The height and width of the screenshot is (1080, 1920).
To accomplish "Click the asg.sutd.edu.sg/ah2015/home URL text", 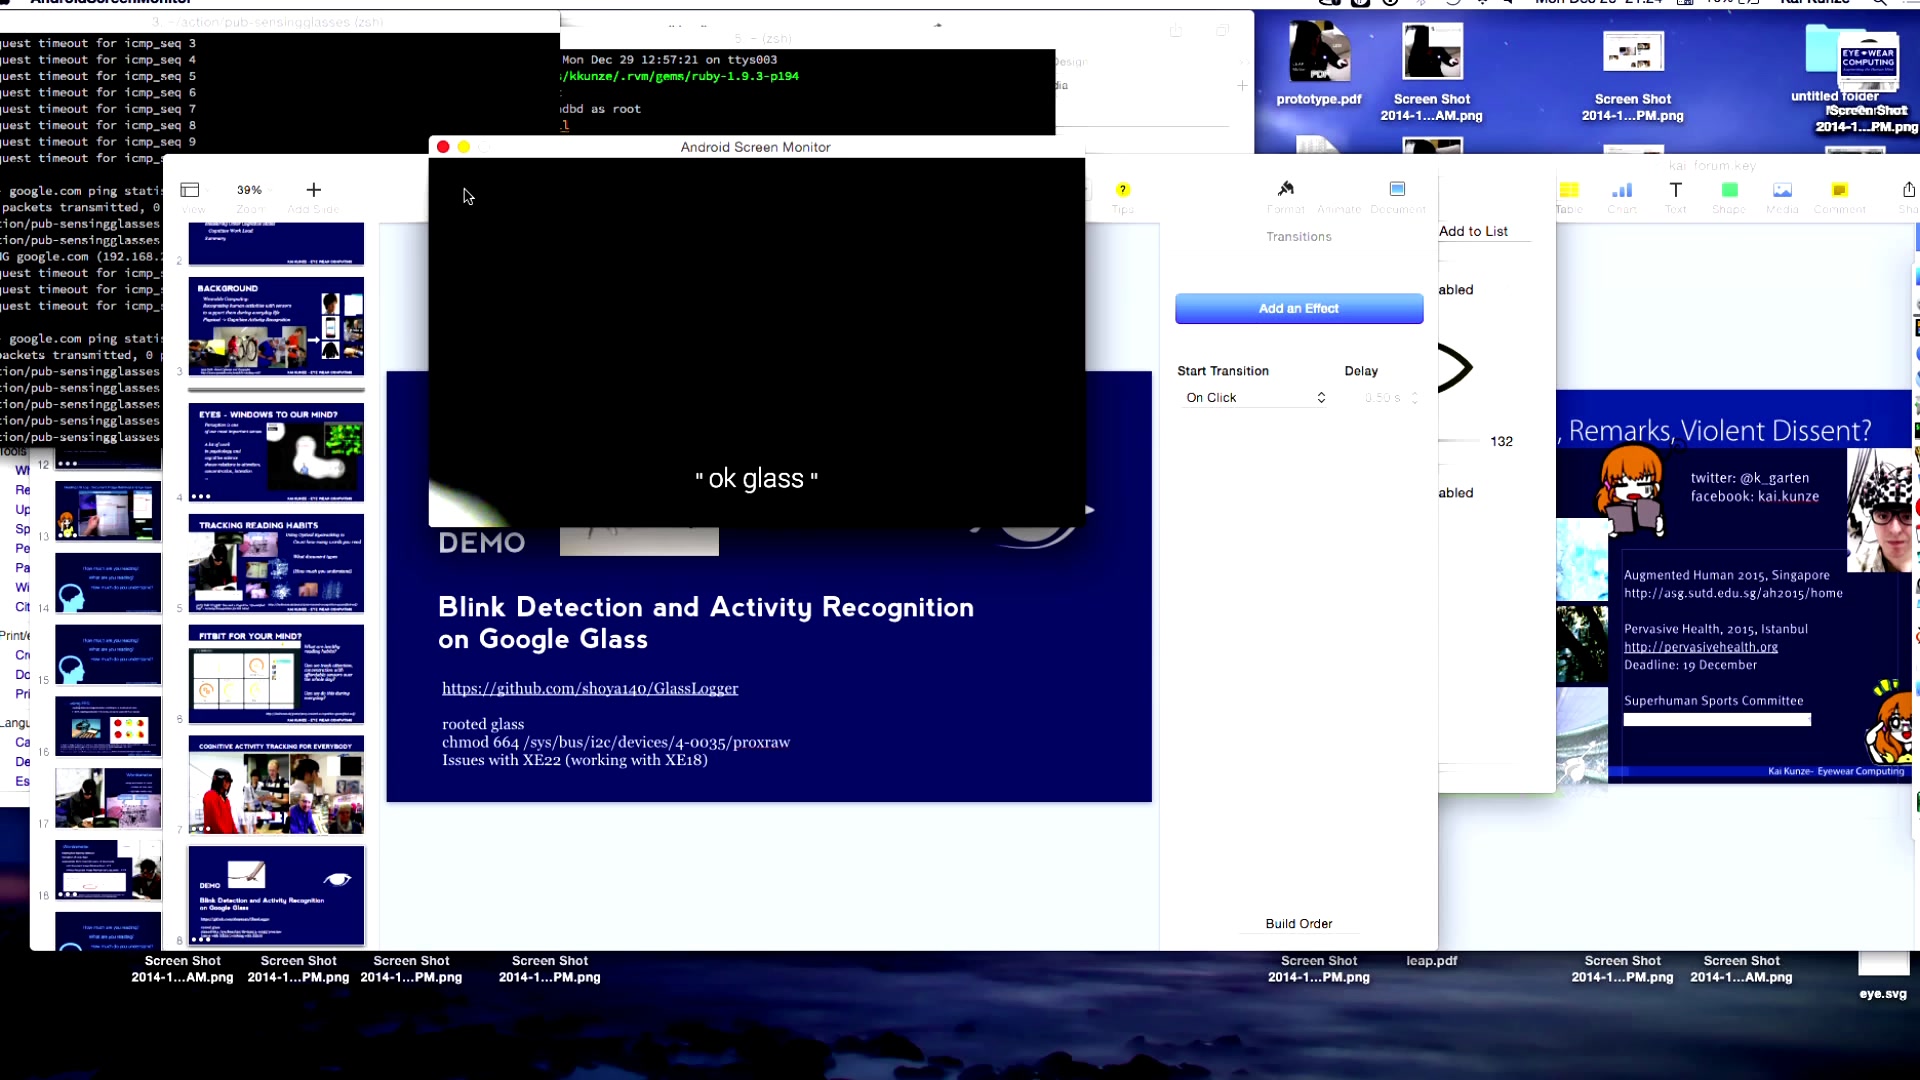I will pyautogui.click(x=1733, y=593).
